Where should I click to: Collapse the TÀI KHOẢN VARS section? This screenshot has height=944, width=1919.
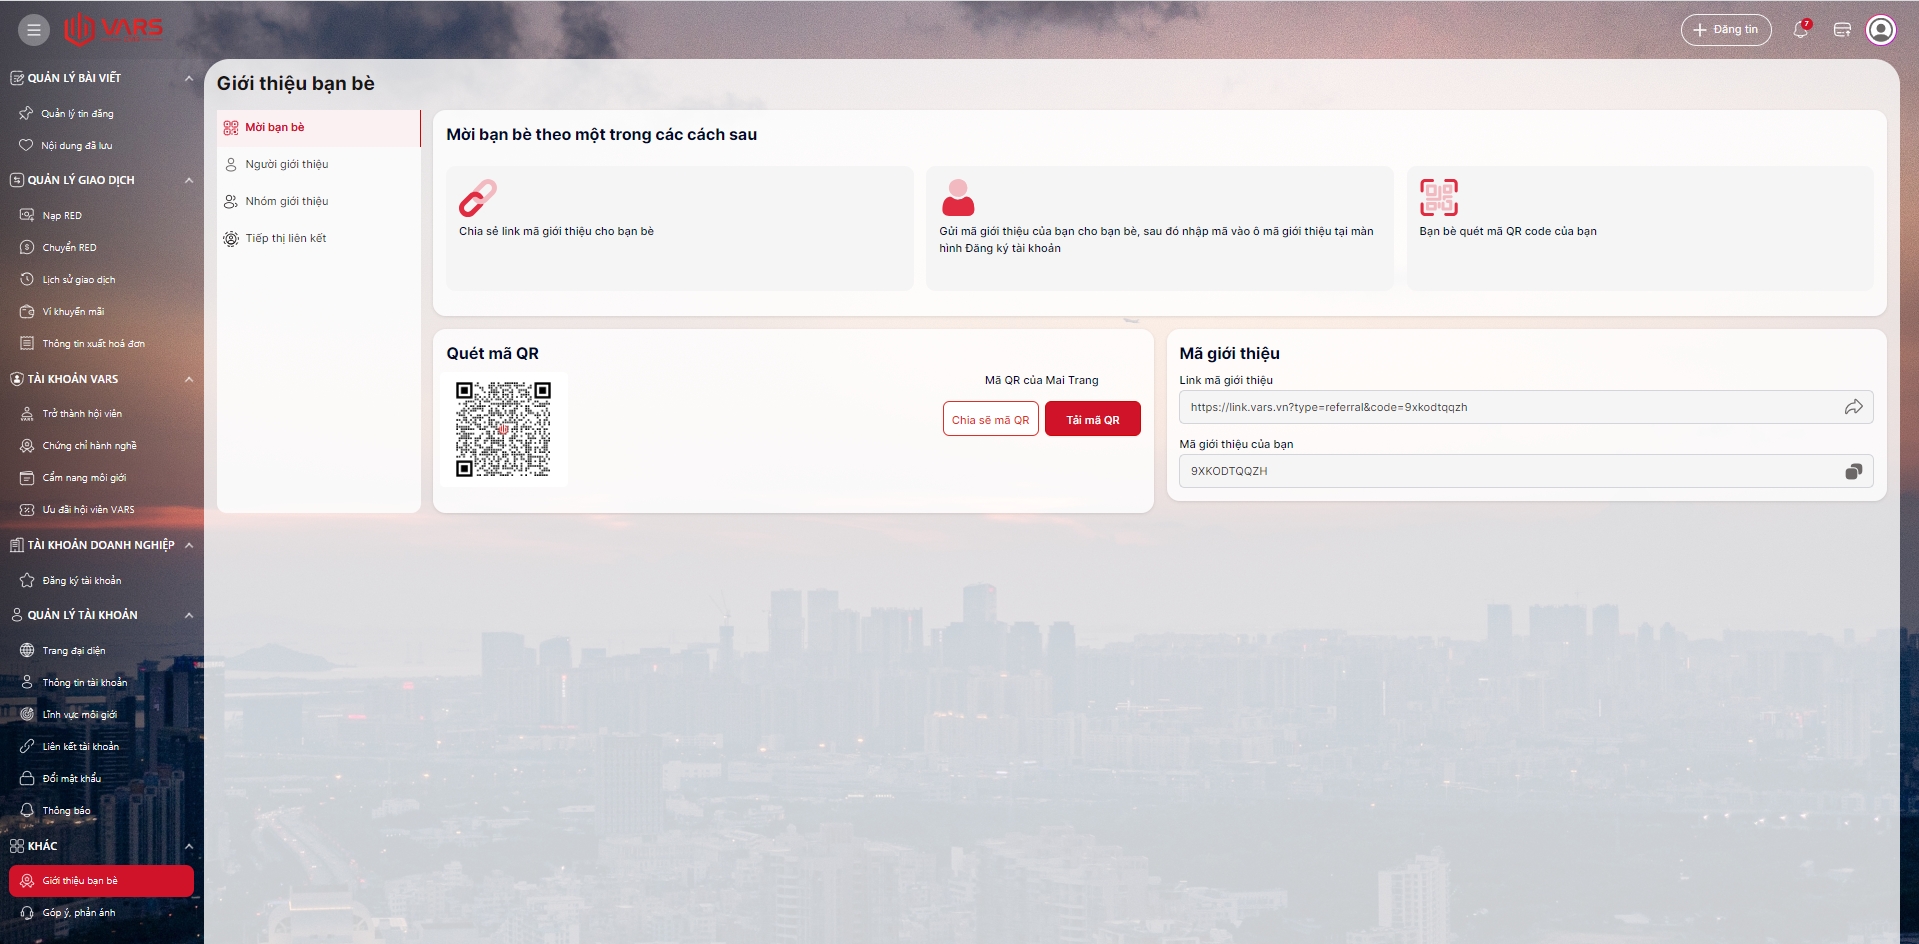[188, 379]
